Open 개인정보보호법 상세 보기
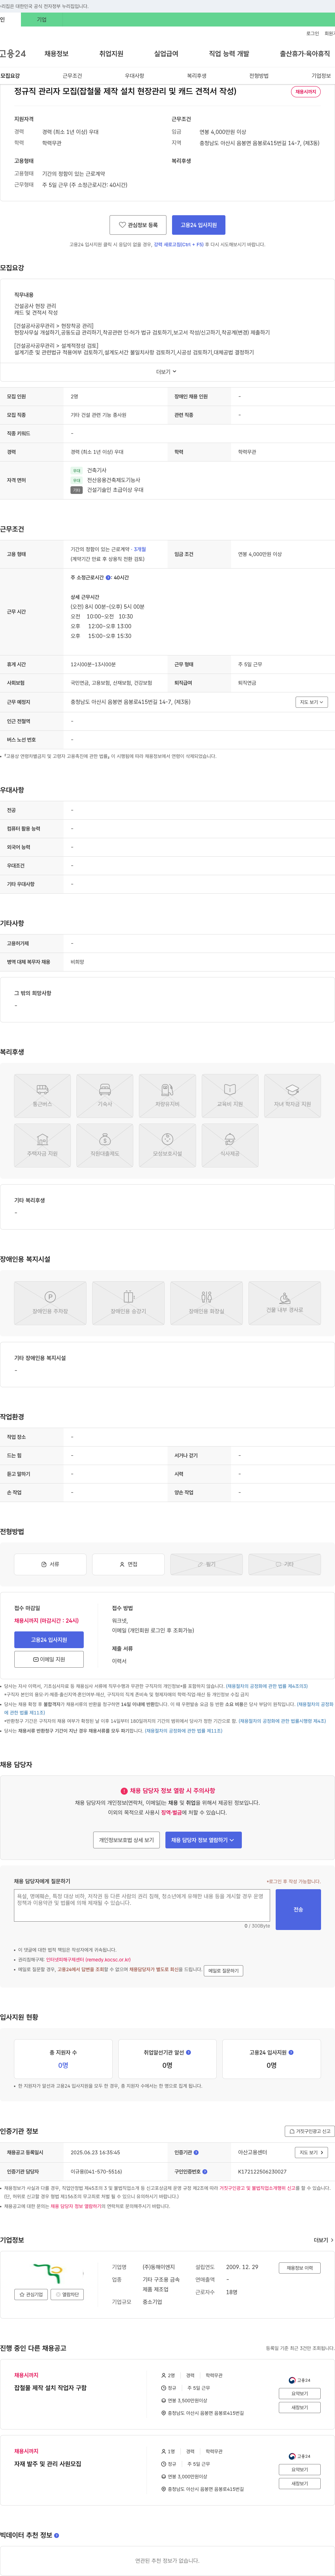Image resolution: width=335 pixels, height=2576 pixels. [x=126, y=1840]
